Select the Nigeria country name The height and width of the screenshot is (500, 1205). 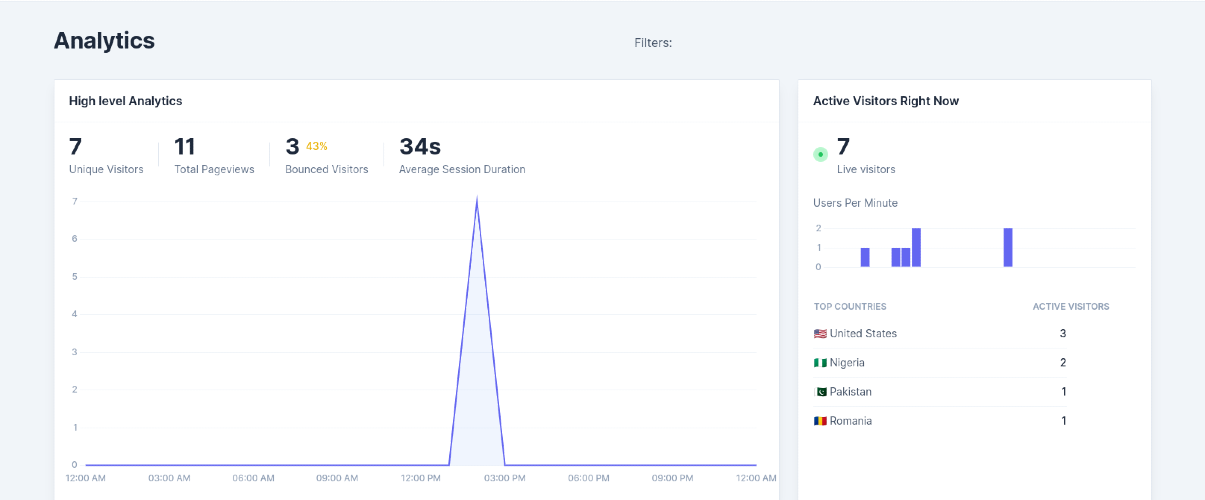847,362
